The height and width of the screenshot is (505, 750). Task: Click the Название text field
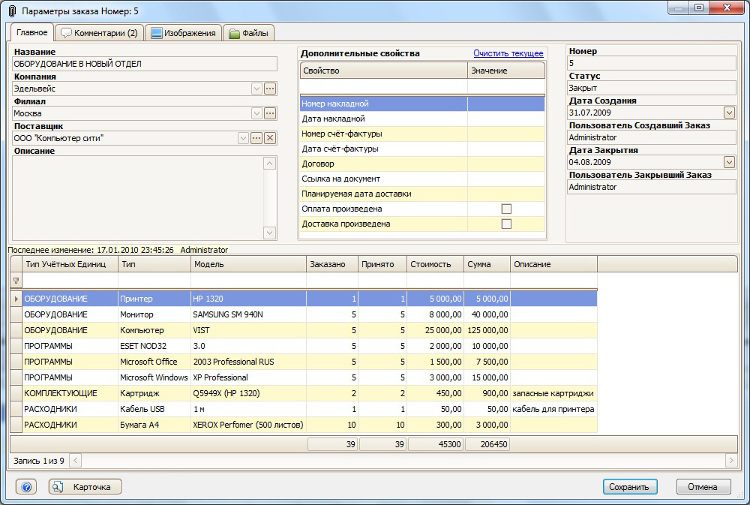(144, 64)
